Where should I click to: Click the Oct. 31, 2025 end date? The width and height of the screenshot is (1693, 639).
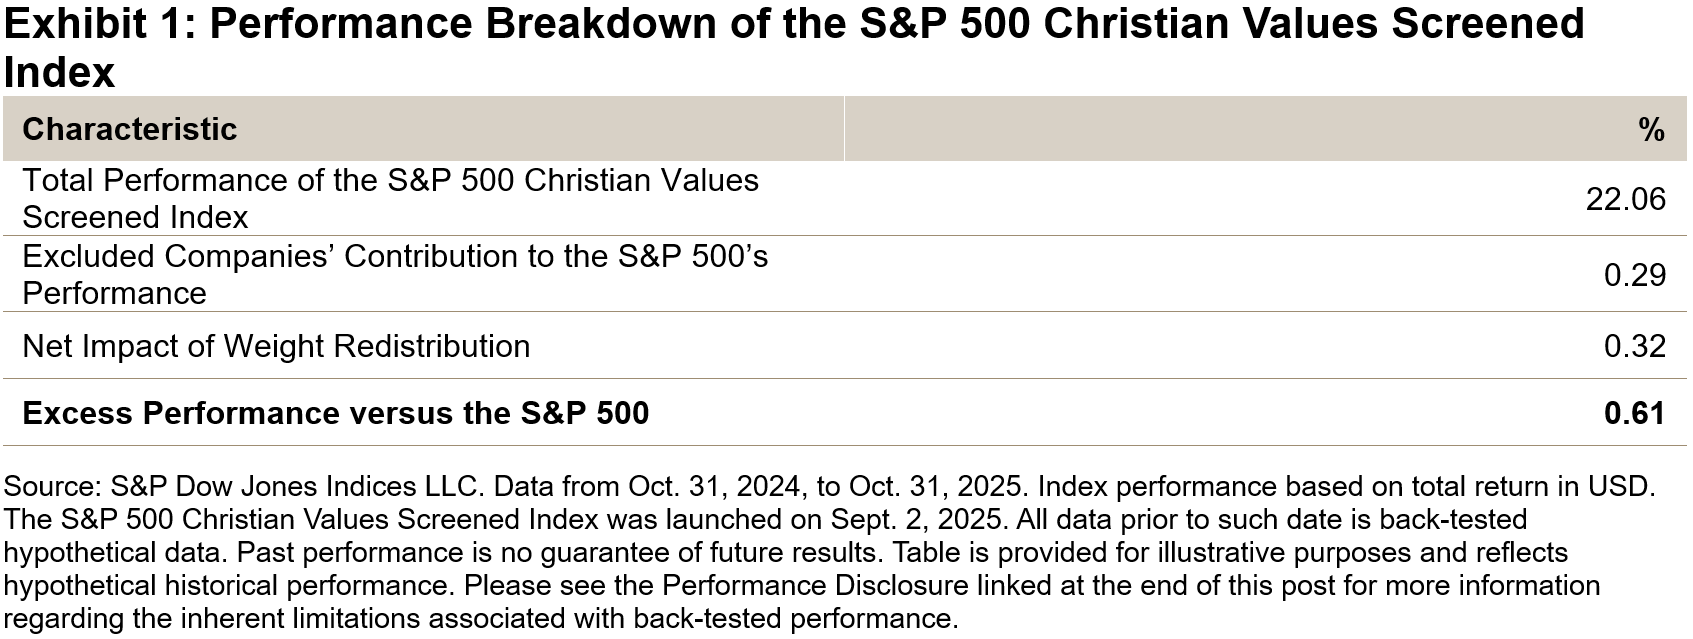(936, 487)
